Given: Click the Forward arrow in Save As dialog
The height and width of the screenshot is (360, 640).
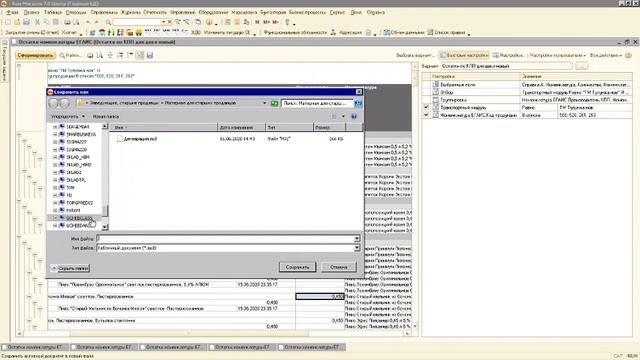Looking at the screenshot, I should coord(64,103).
